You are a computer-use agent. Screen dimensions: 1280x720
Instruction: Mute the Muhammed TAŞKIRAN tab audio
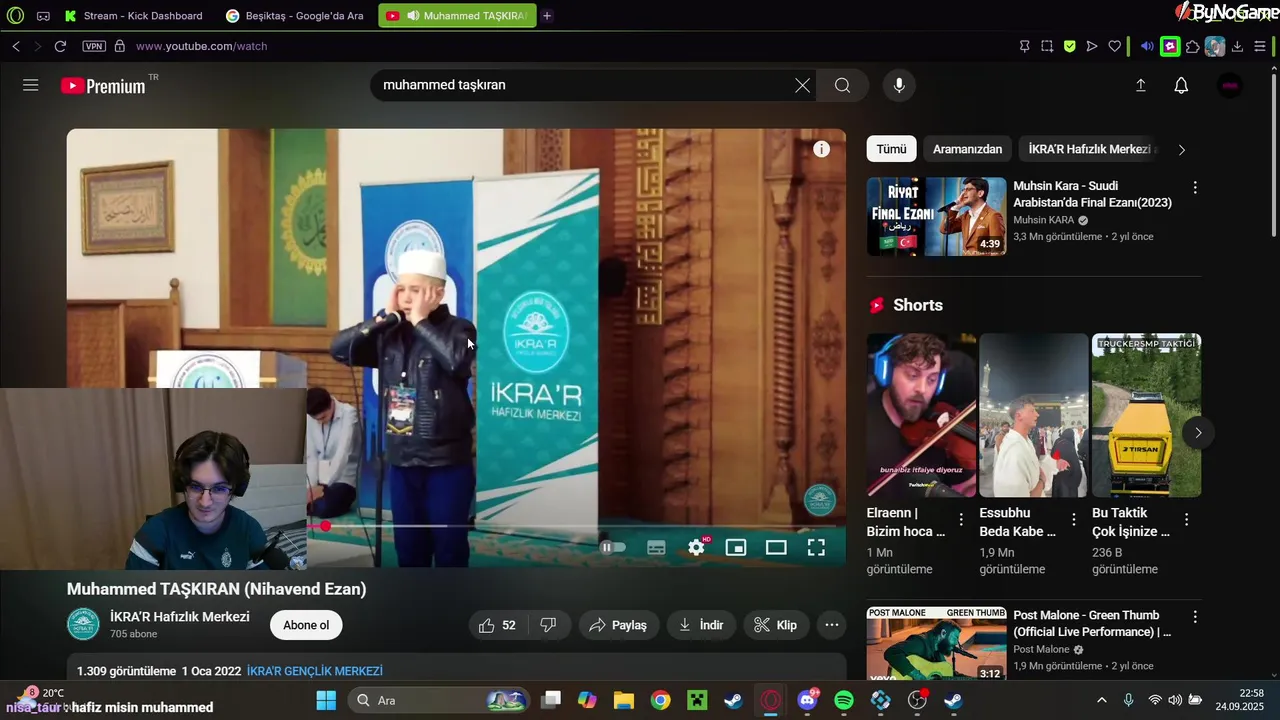412,16
